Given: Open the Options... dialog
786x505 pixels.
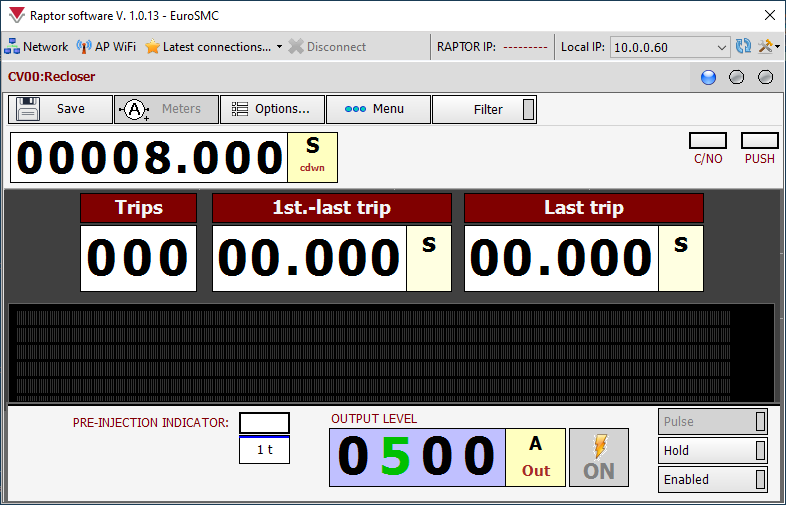Looking at the screenshot, I should pyautogui.click(x=272, y=109).
